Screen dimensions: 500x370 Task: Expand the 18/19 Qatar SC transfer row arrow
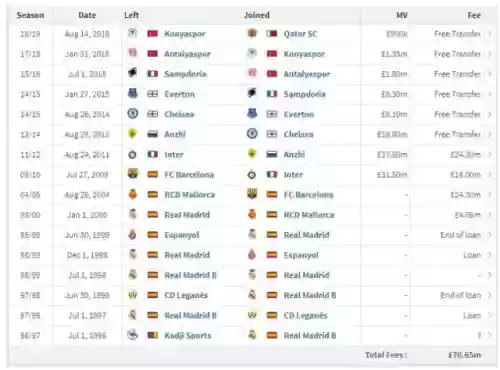click(490, 34)
